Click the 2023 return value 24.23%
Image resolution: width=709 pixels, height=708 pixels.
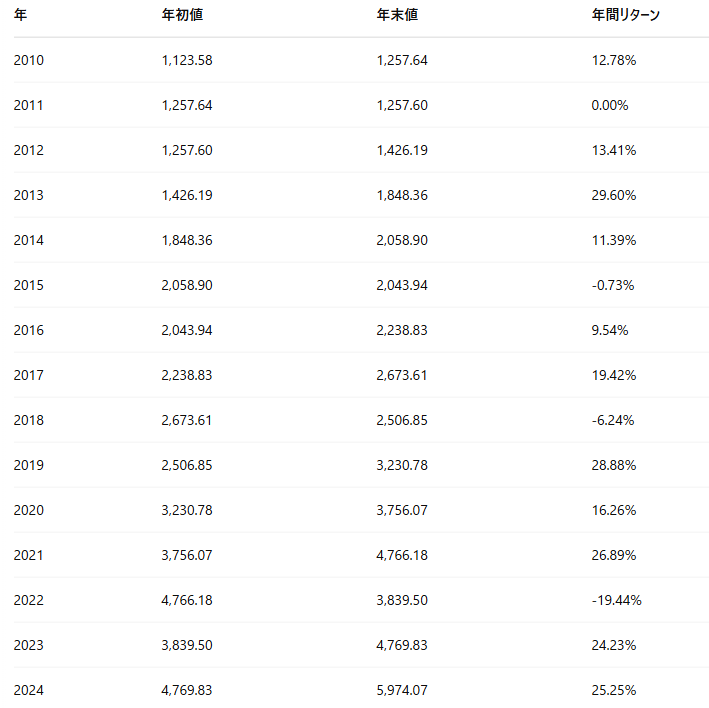point(614,645)
